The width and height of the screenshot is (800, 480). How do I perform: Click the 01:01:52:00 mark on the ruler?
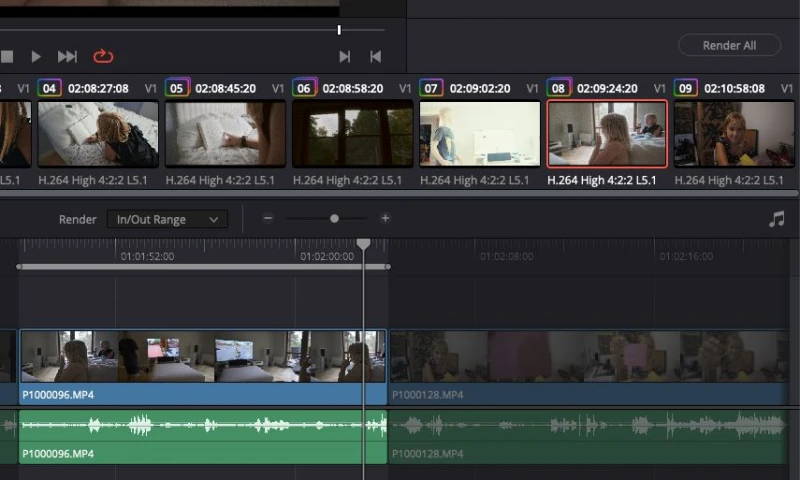147,257
